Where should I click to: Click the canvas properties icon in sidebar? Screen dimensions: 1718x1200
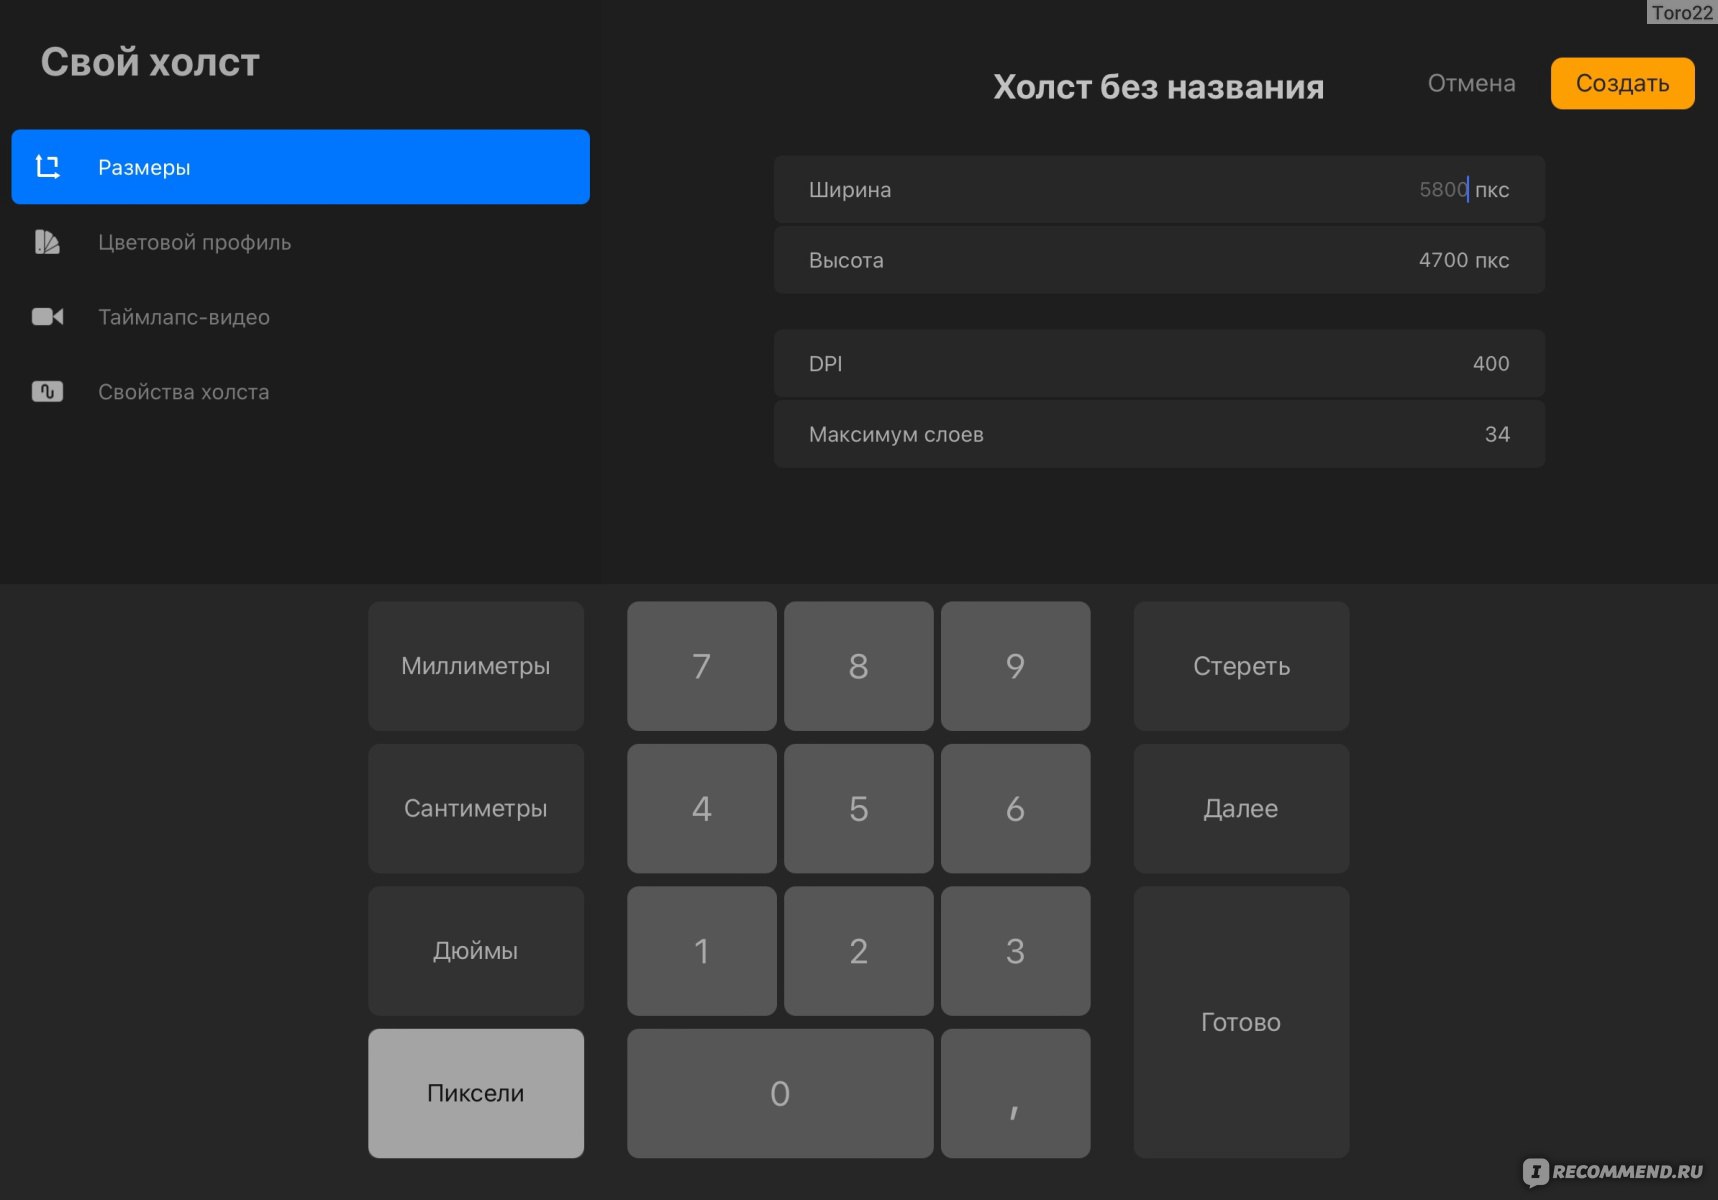click(x=47, y=392)
